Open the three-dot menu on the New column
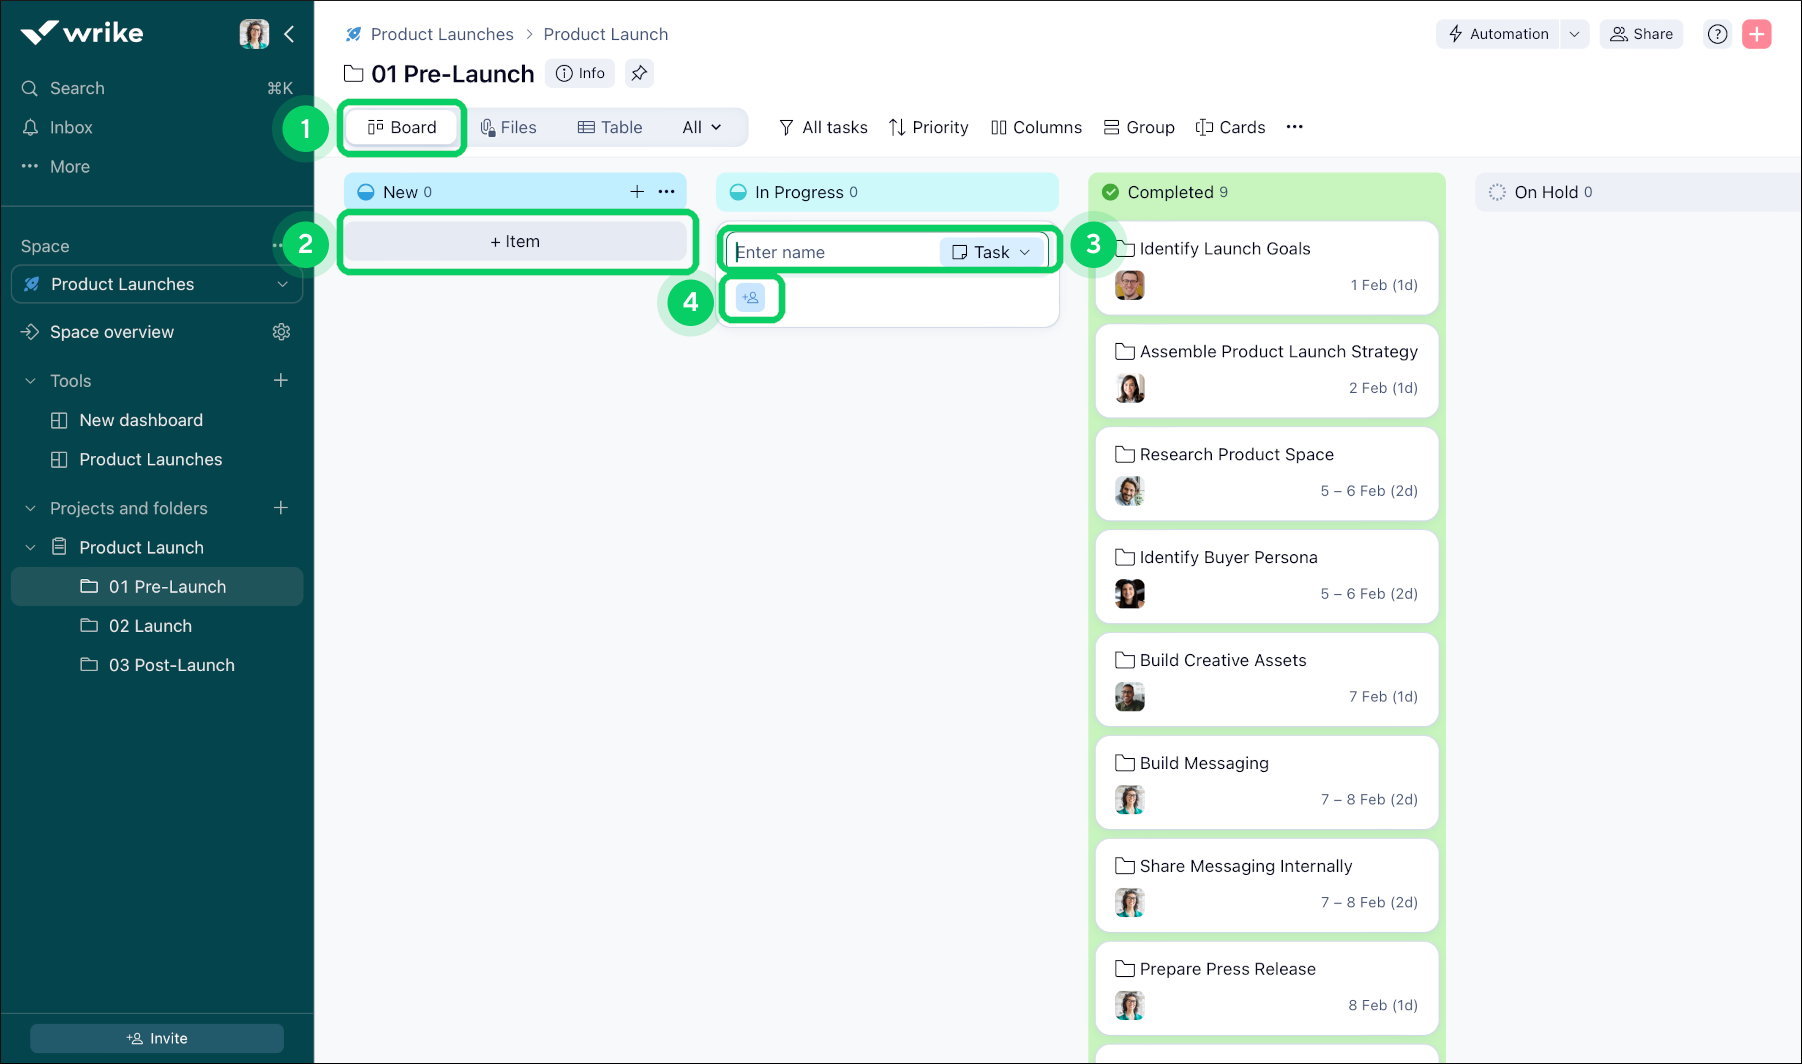Image resolution: width=1802 pixels, height=1064 pixels. point(666,191)
